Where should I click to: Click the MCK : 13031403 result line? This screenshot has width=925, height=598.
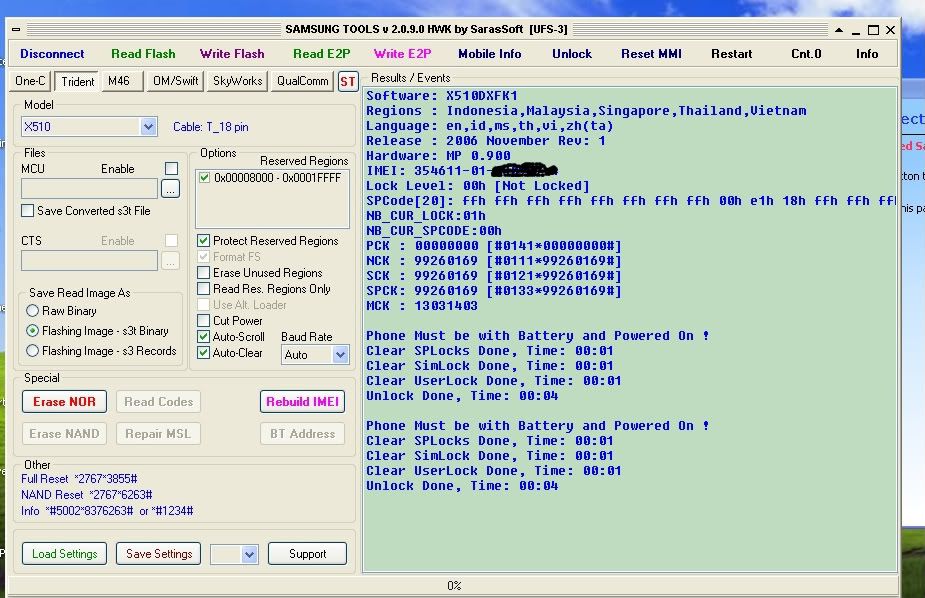click(x=422, y=305)
